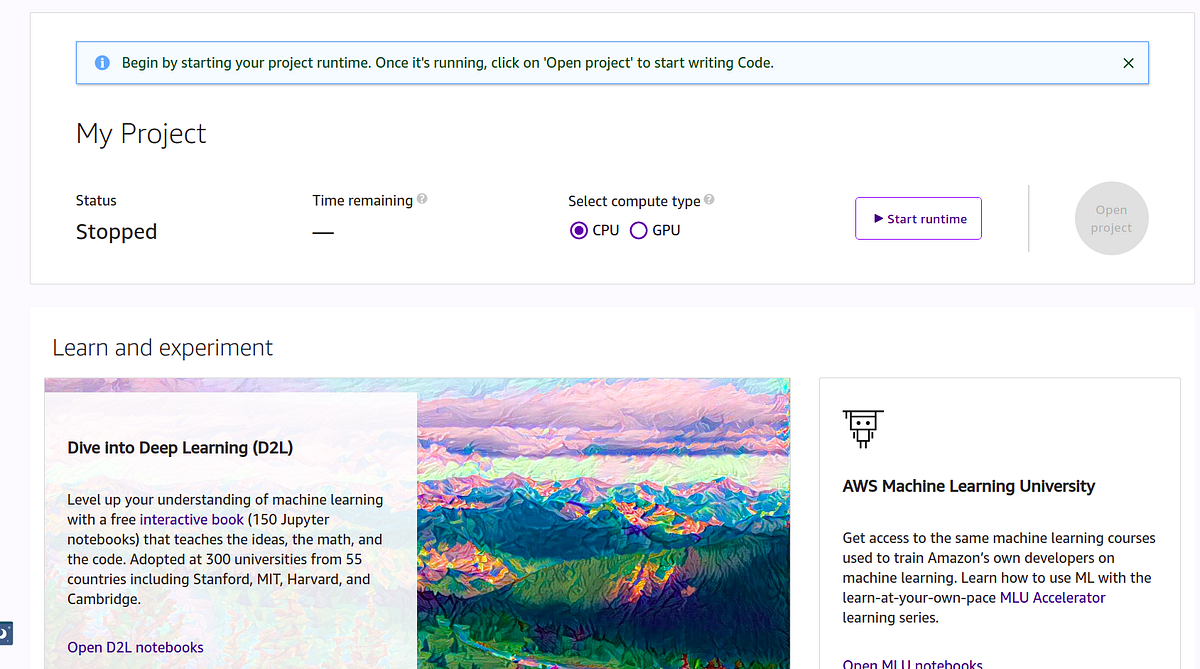This screenshot has width=1200, height=669.
Task: Click the Open project button
Action: [1111, 218]
